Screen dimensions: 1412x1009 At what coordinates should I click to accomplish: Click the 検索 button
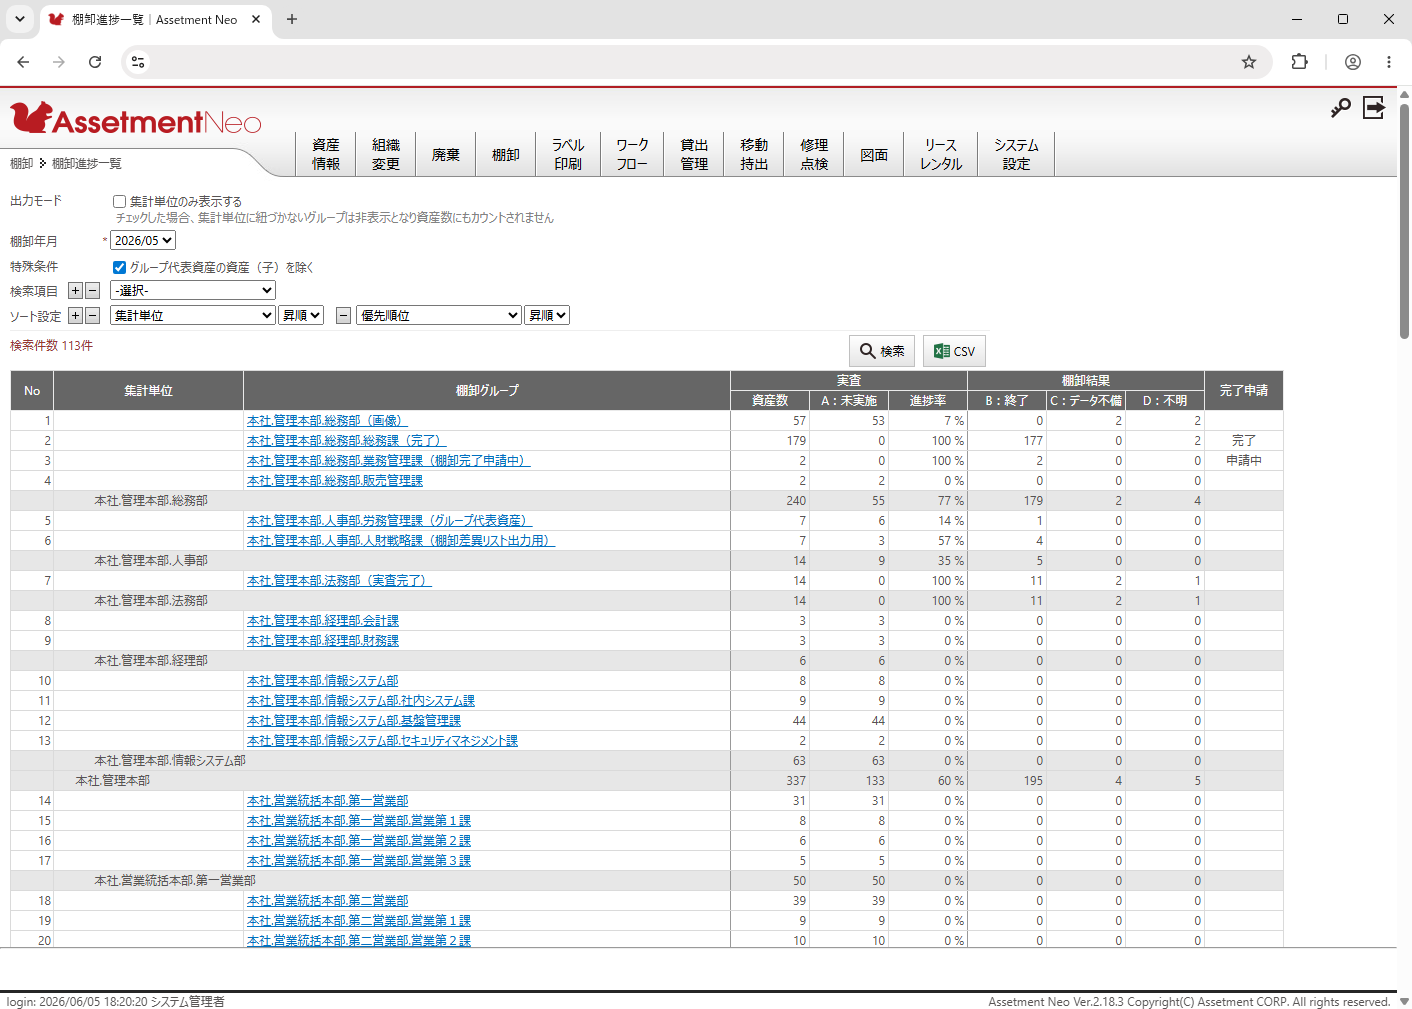(x=882, y=351)
